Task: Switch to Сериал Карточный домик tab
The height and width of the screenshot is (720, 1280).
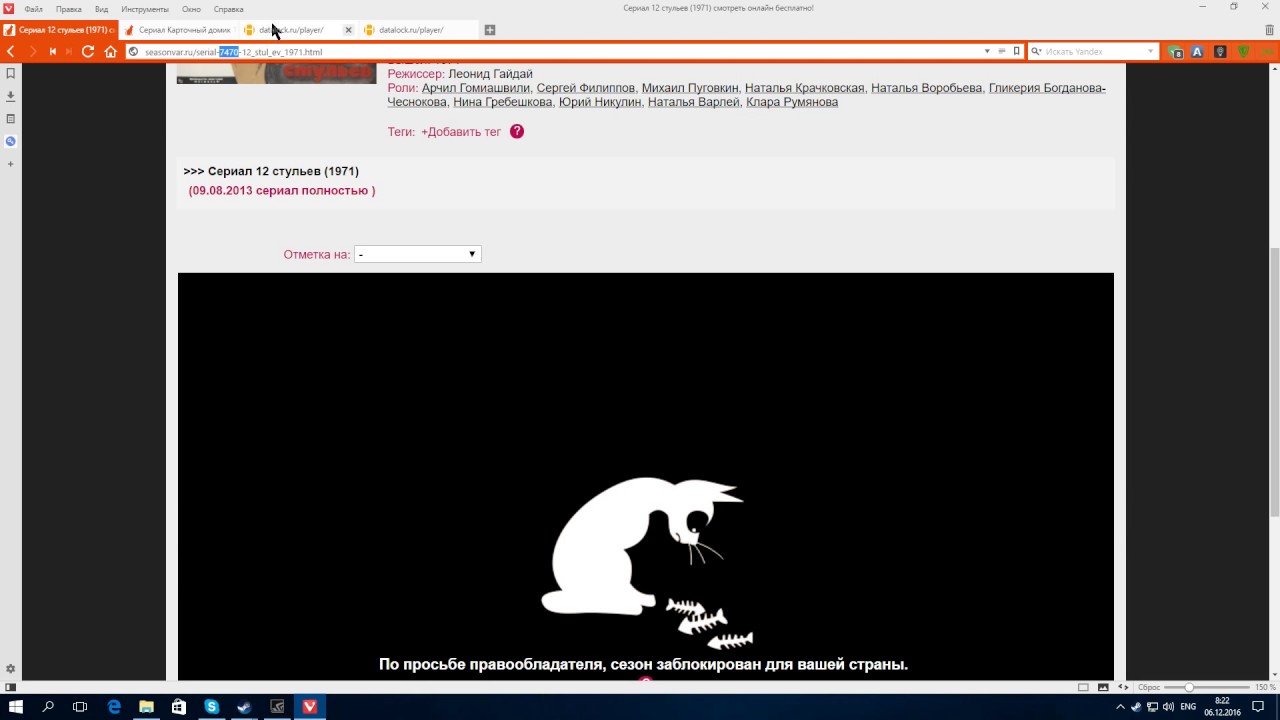Action: [178, 30]
